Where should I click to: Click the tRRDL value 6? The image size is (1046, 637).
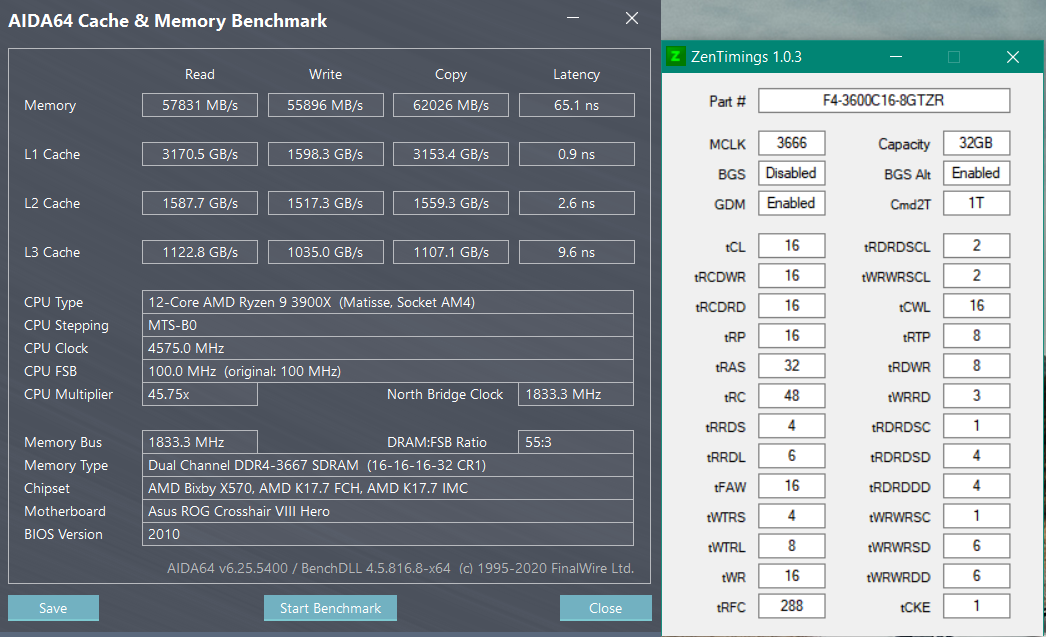(x=792, y=456)
